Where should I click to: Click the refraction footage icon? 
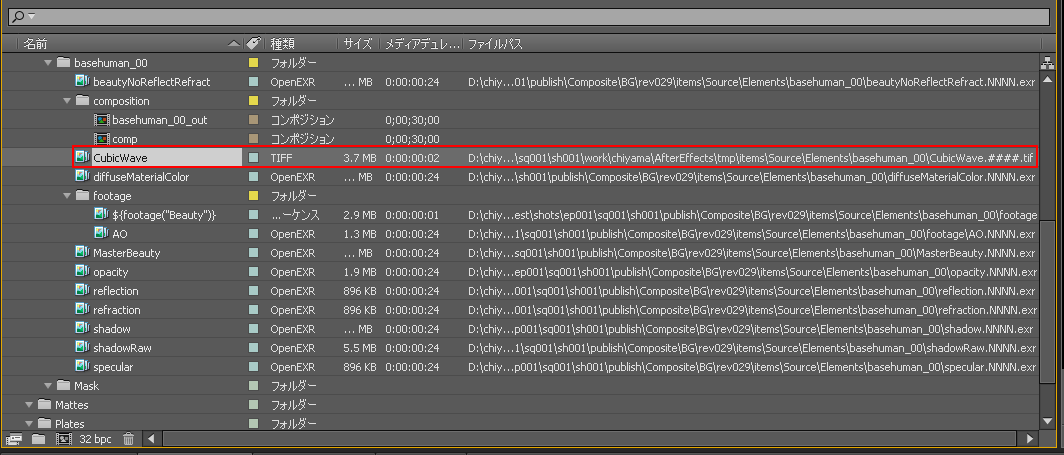pos(83,309)
